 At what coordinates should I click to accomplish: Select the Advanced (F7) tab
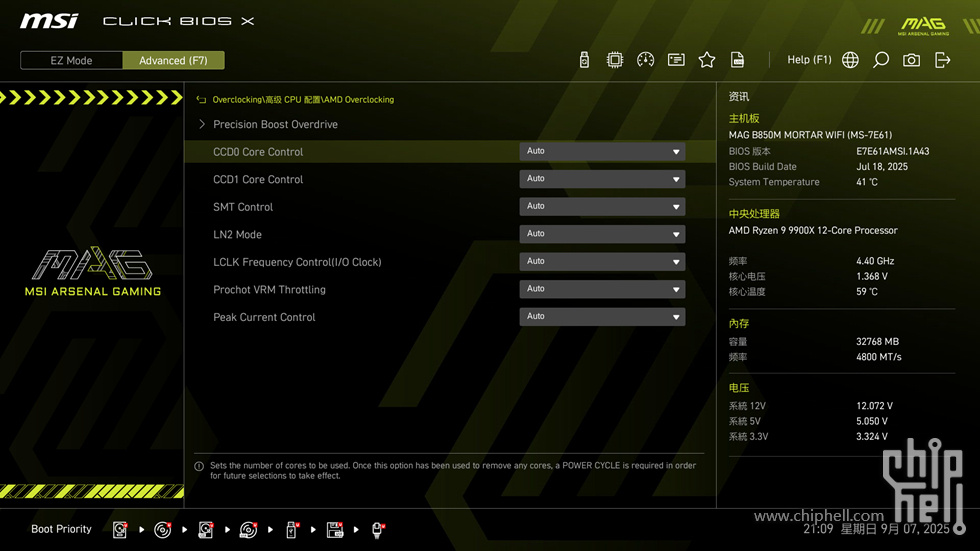(173, 61)
